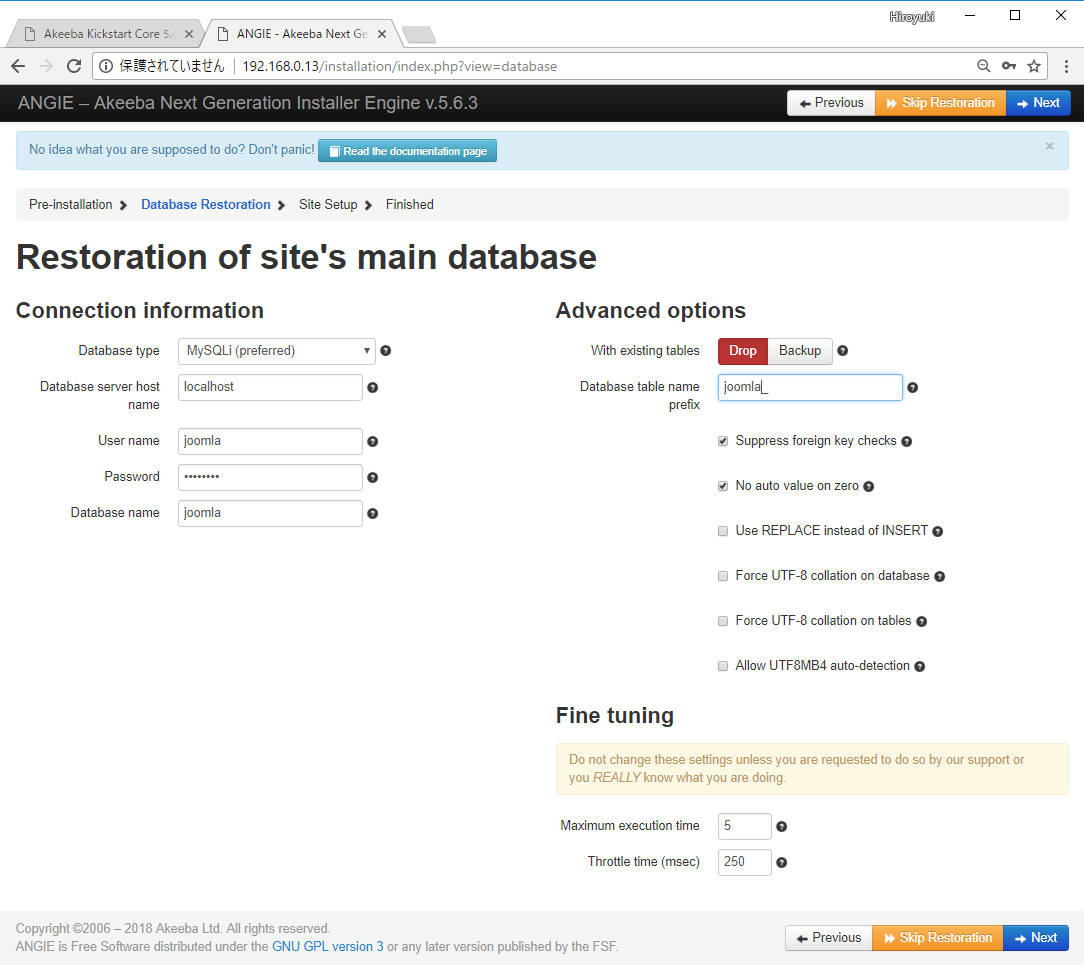Click the User name input field
1084x965 pixels.
(270, 441)
